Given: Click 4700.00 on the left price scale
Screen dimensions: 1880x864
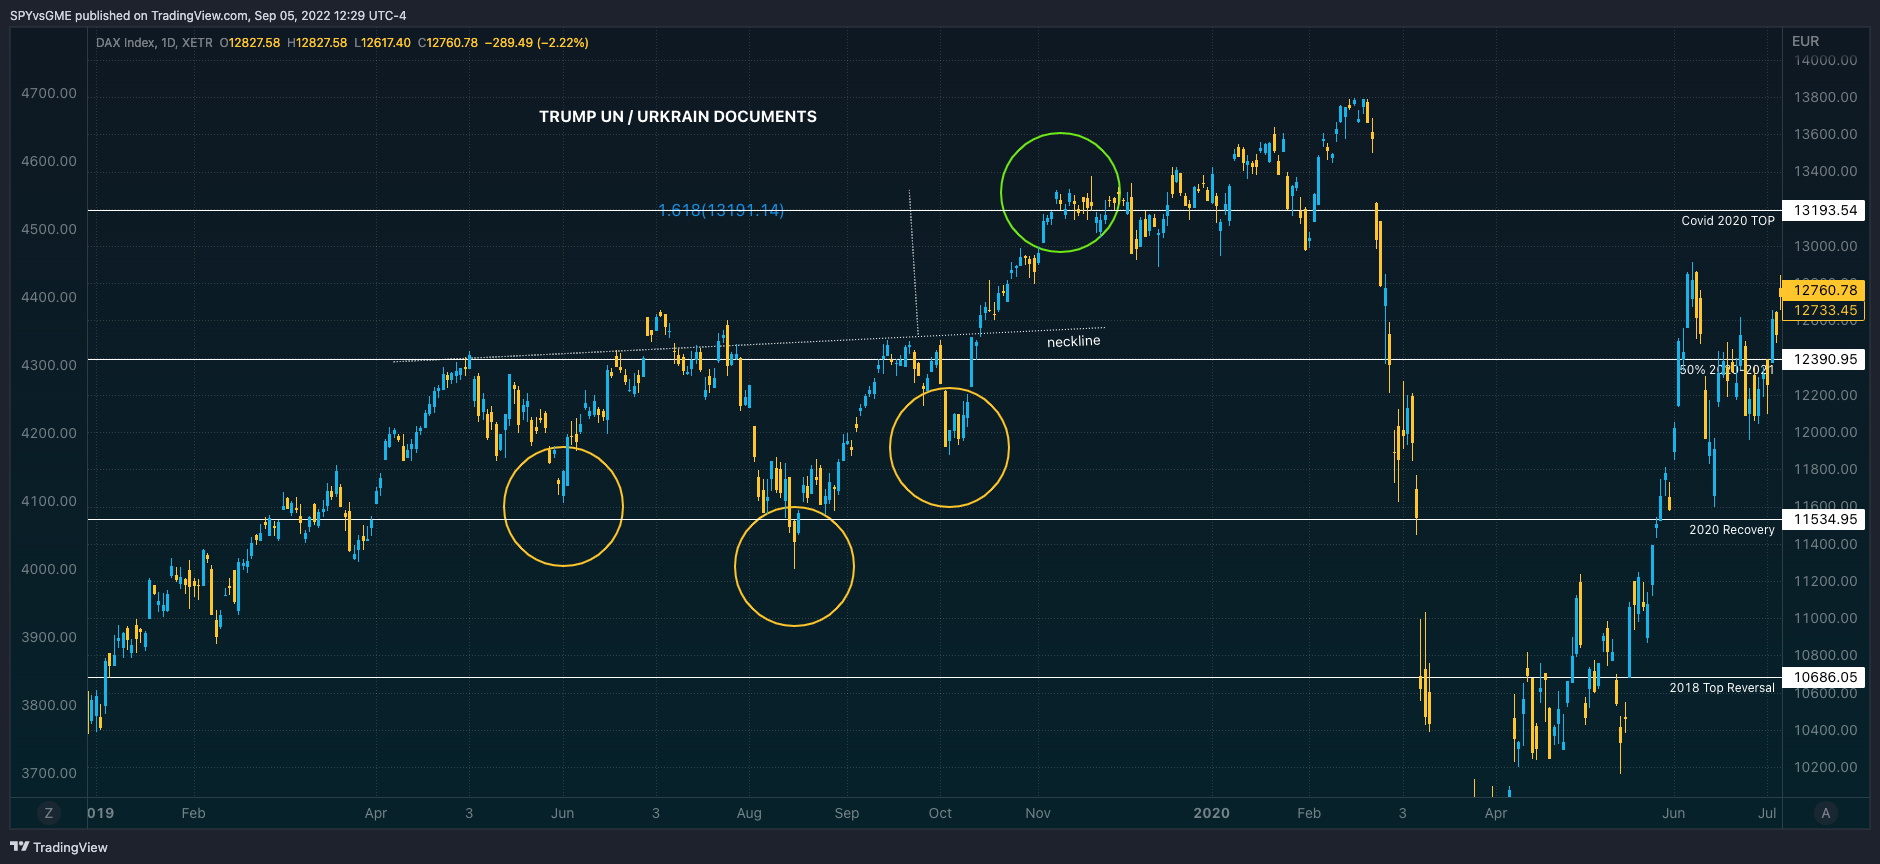Looking at the screenshot, I should 49,93.
